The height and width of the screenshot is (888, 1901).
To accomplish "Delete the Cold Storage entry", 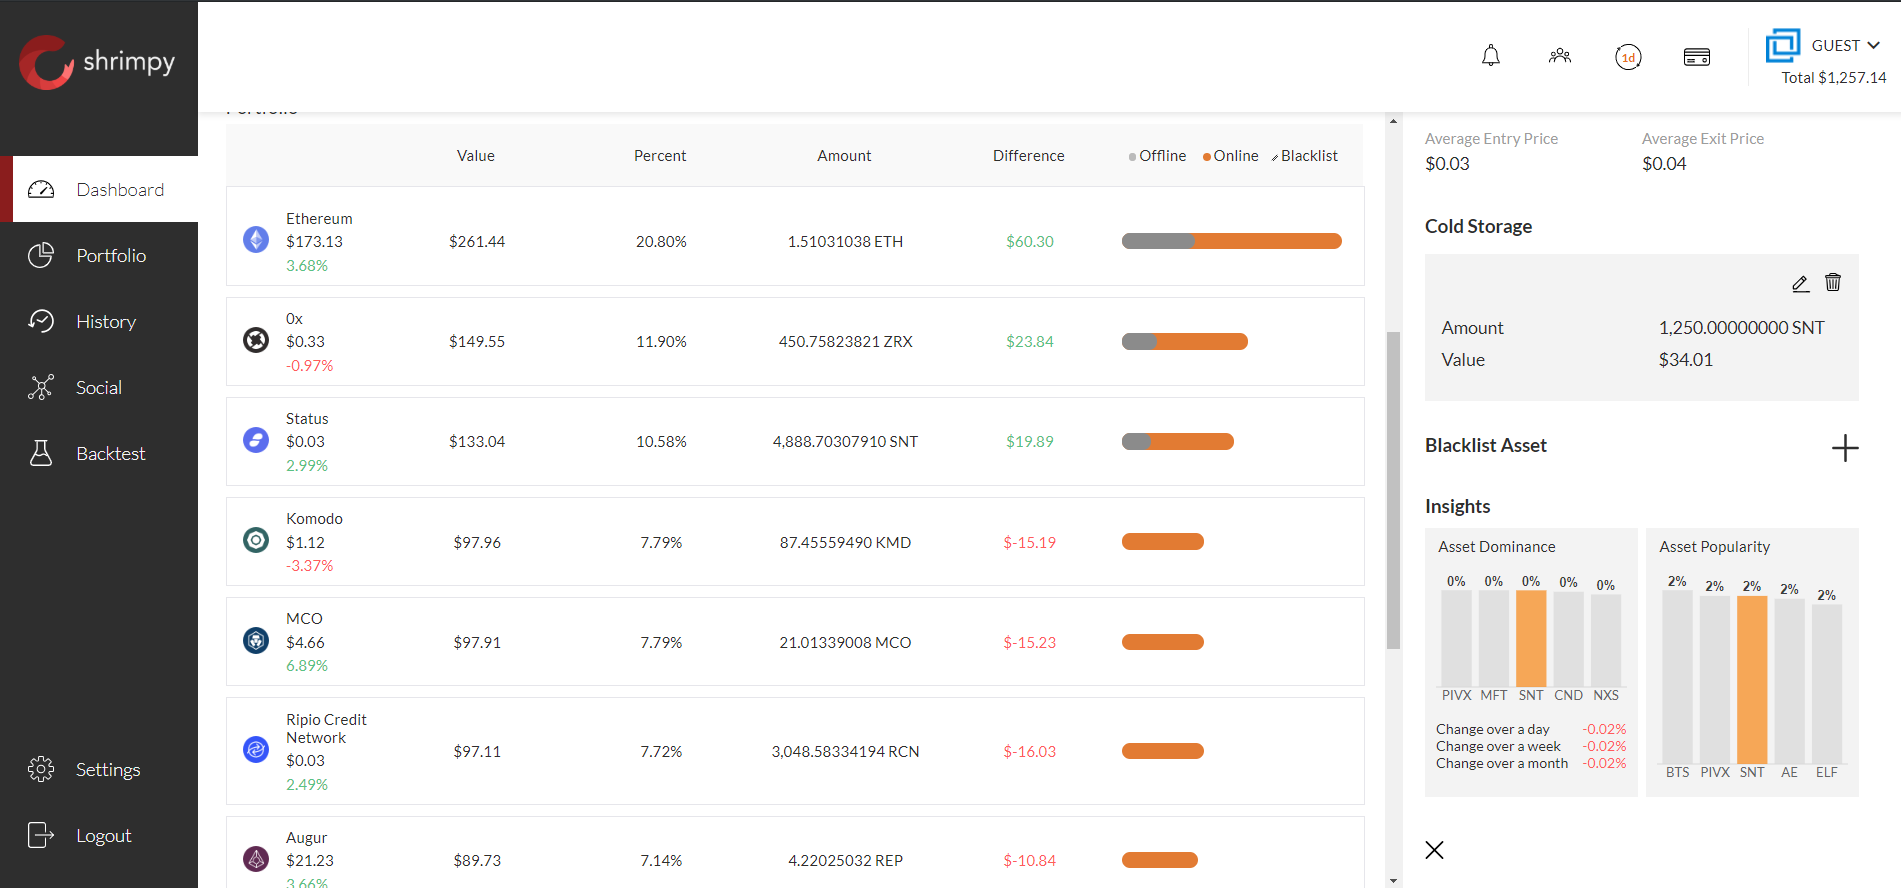I will (x=1833, y=283).
